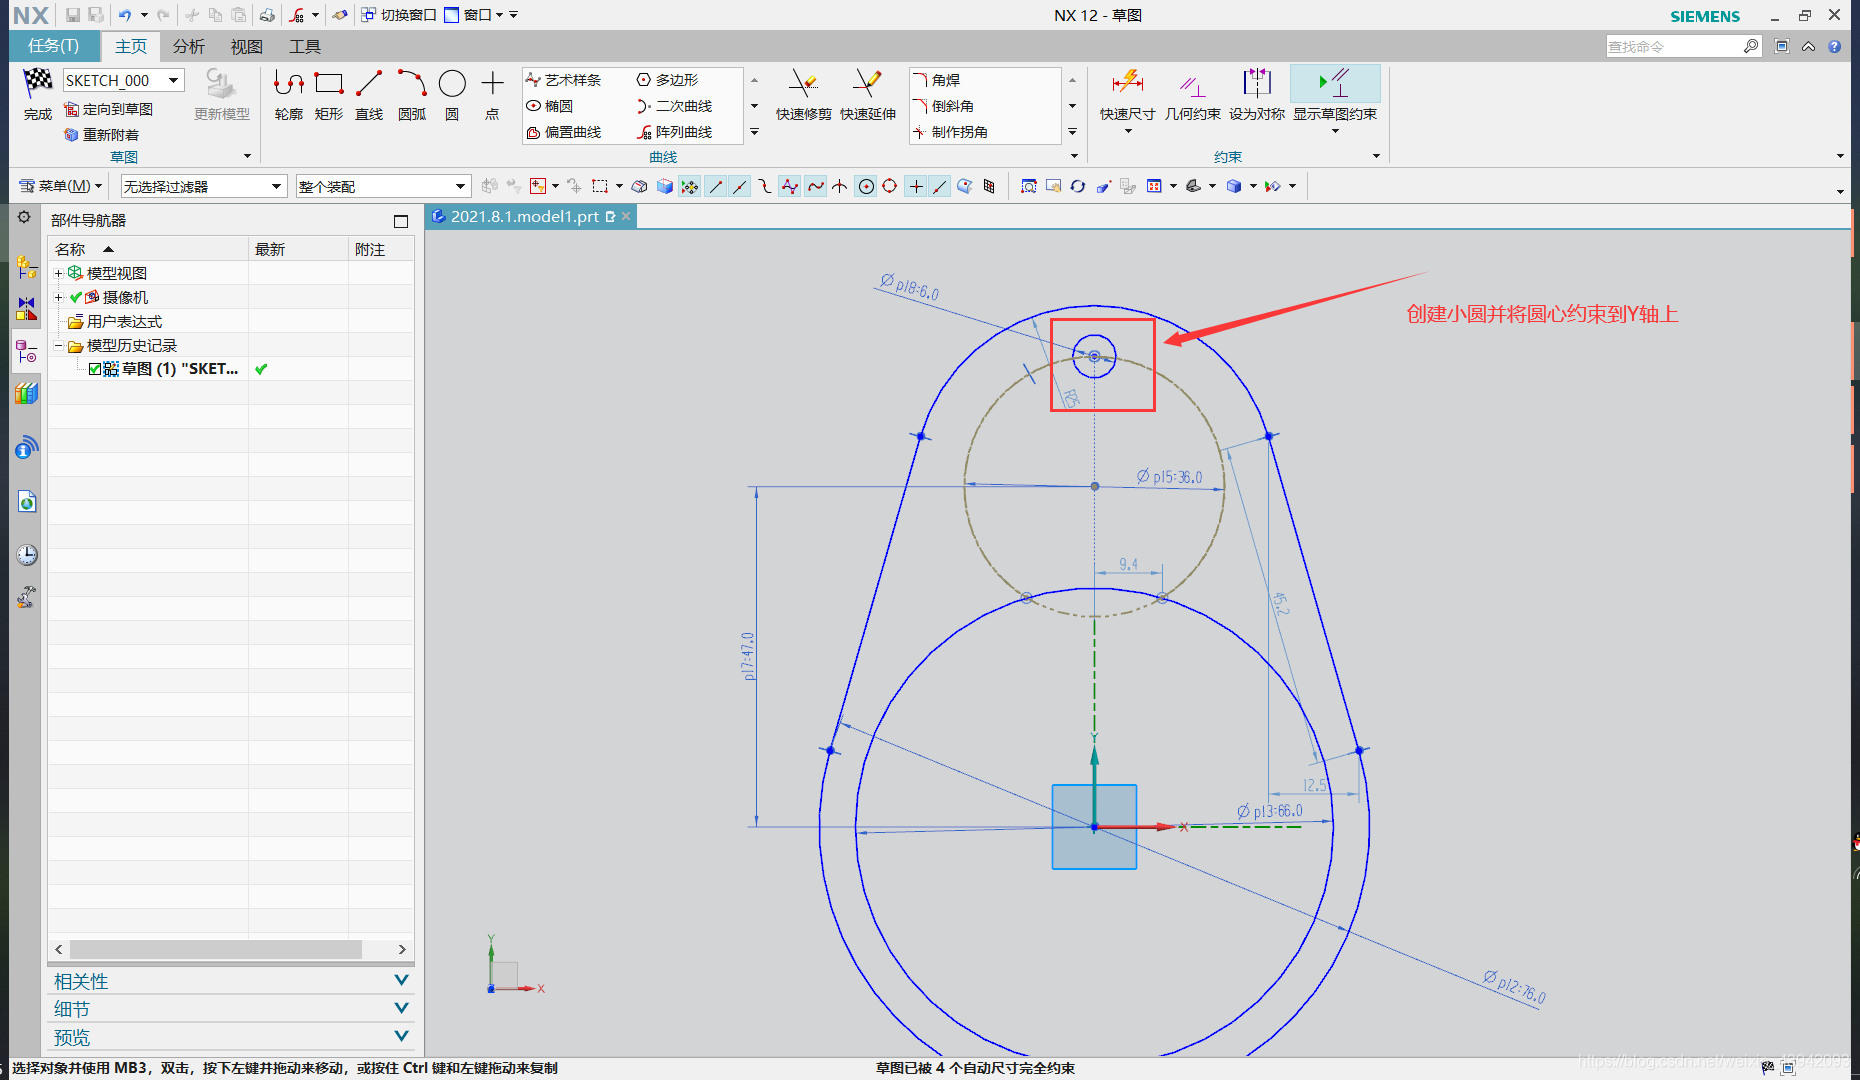Click Reattach (重新附着) sketch command
Image resolution: width=1860 pixels, height=1080 pixels.
(102, 135)
